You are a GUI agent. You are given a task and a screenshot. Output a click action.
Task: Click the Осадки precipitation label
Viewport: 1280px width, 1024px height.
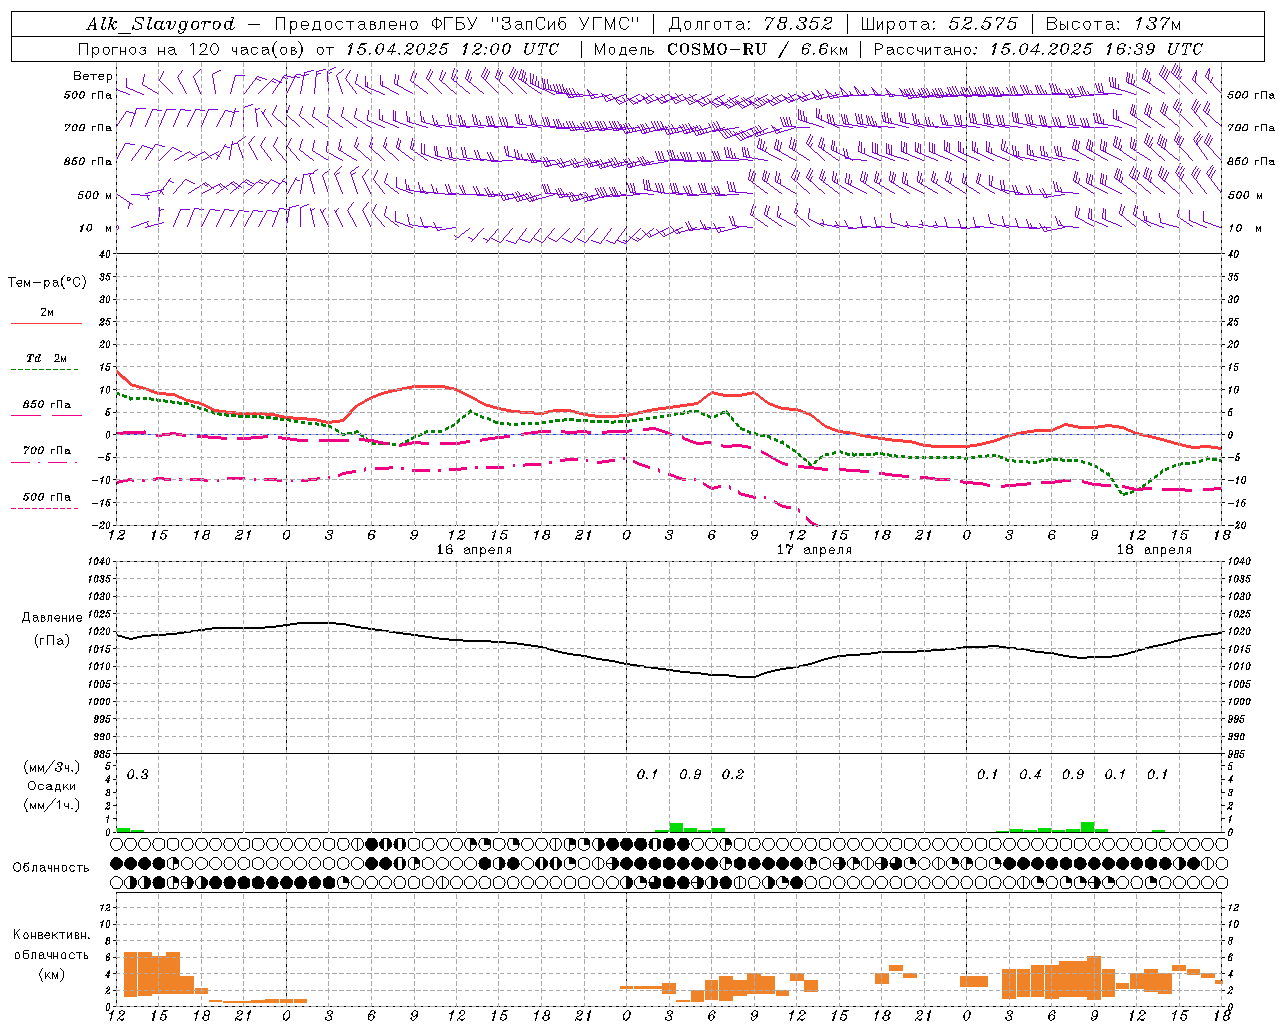51,786
